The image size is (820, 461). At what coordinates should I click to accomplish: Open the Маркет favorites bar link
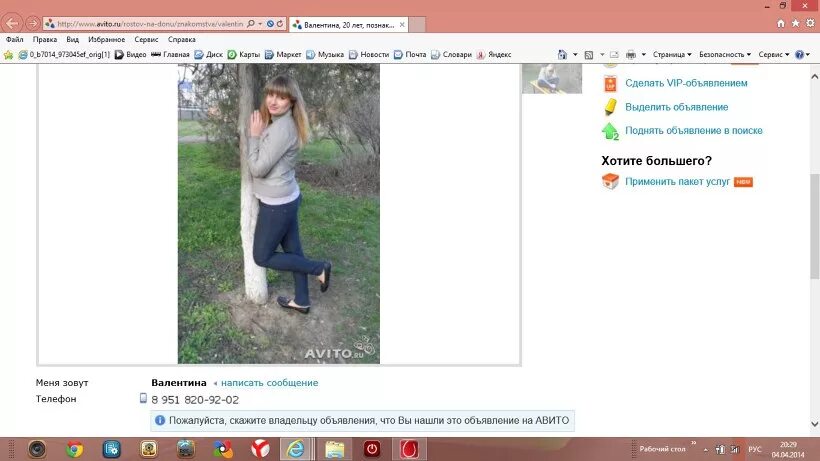click(283, 54)
